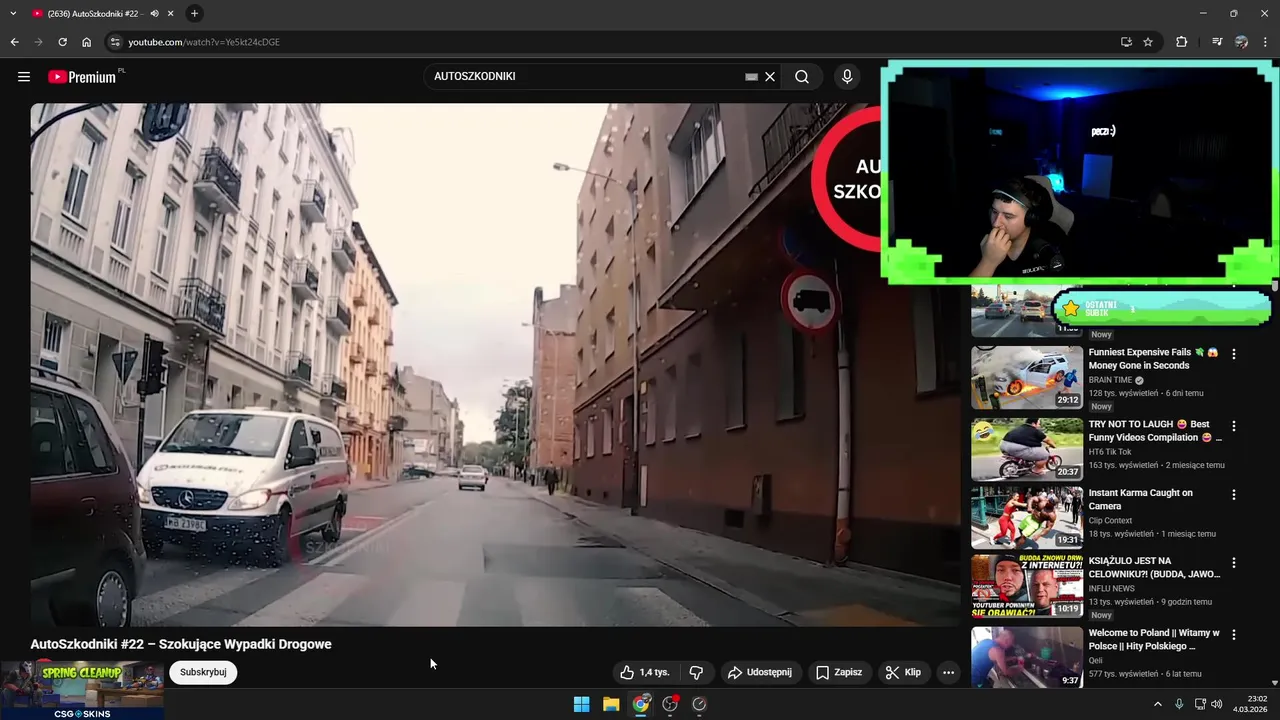Screen dimensions: 1280x720
Task: Open a new browser tab
Action: point(194,13)
